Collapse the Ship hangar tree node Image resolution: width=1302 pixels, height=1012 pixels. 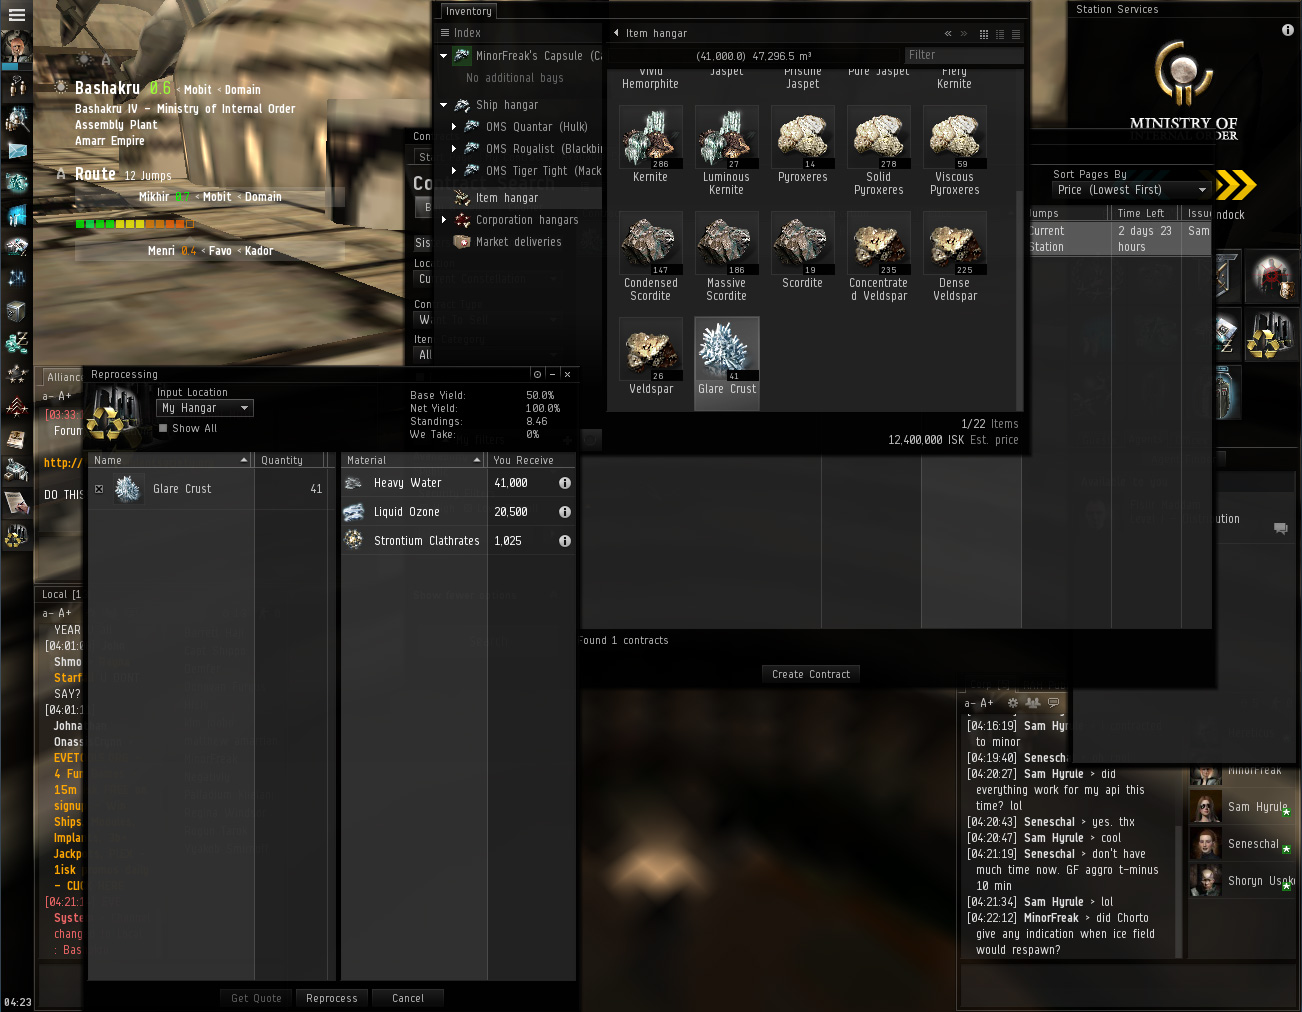click(x=444, y=105)
